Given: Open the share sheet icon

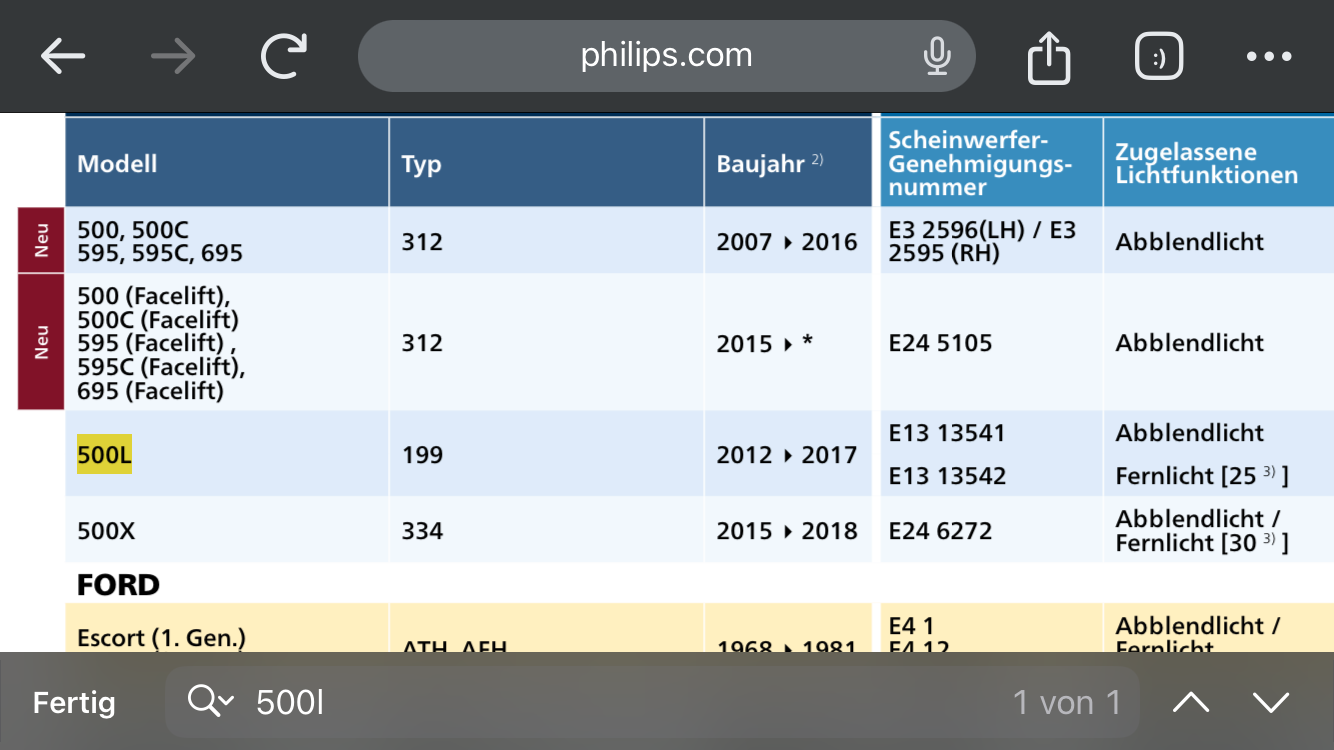Looking at the screenshot, I should 1049,58.
